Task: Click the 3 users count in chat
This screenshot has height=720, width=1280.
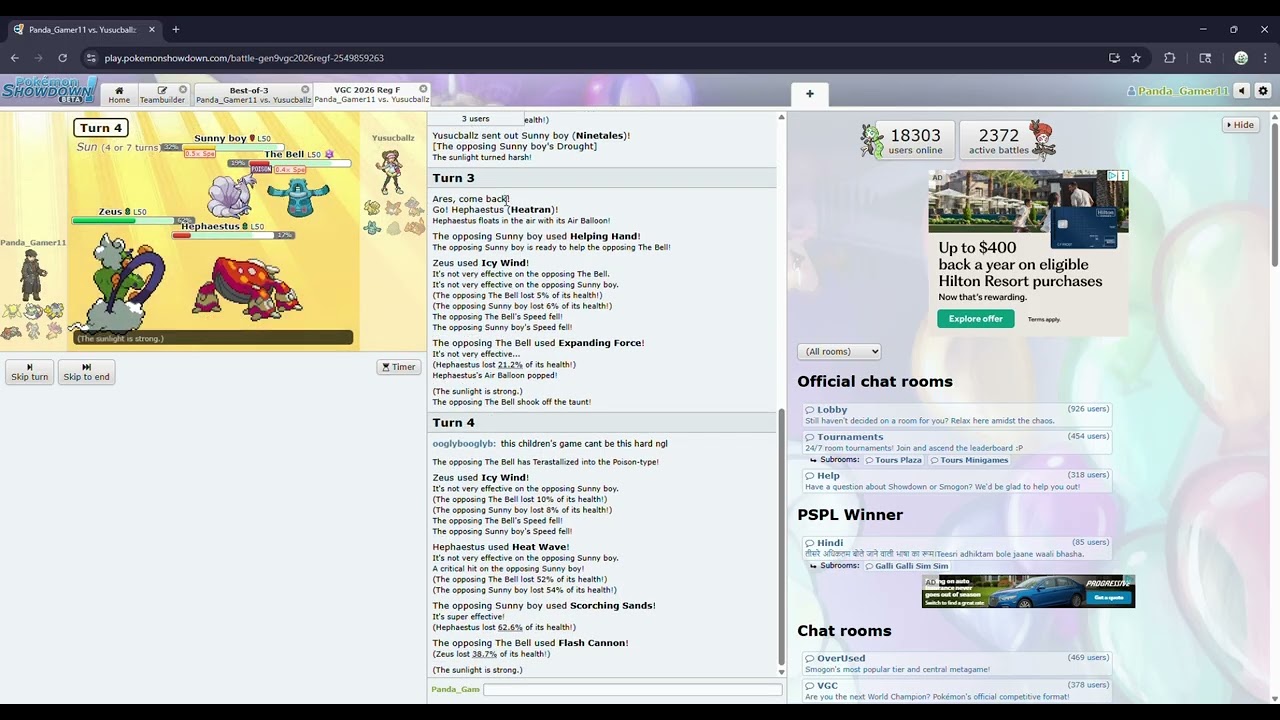Action: (475, 119)
